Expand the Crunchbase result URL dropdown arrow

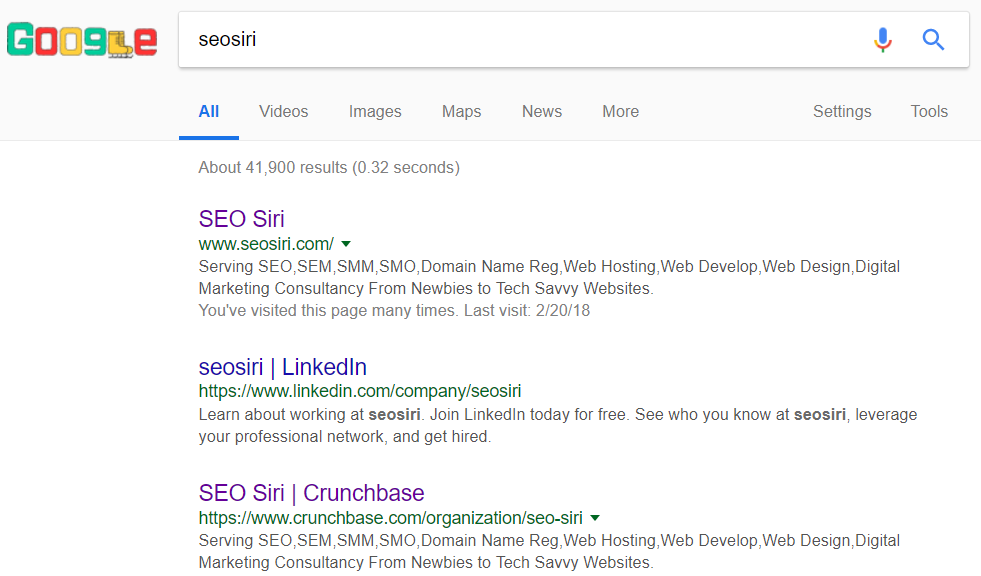pyautogui.click(x=595, y=518)
